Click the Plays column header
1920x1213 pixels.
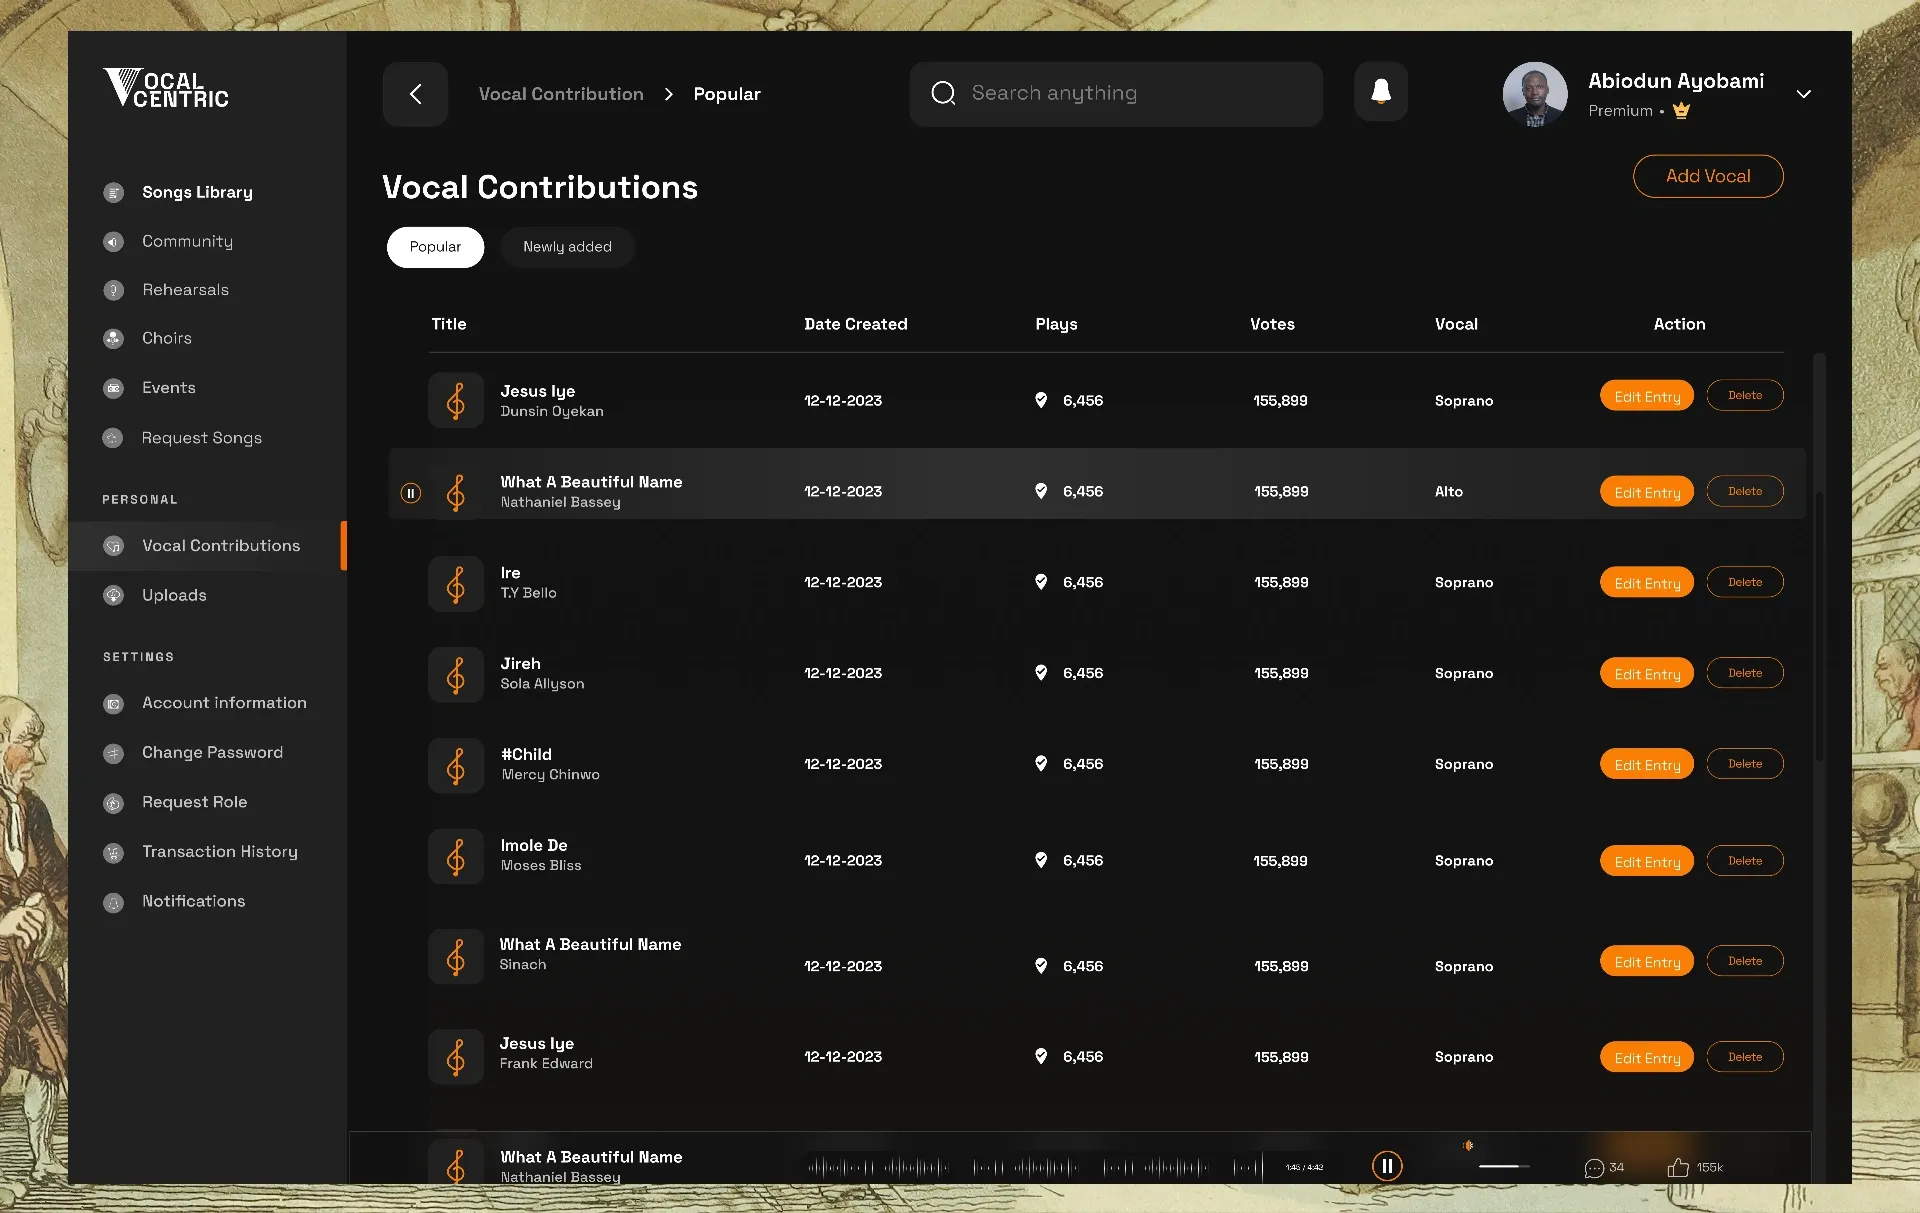click(x=1056, y=324)
